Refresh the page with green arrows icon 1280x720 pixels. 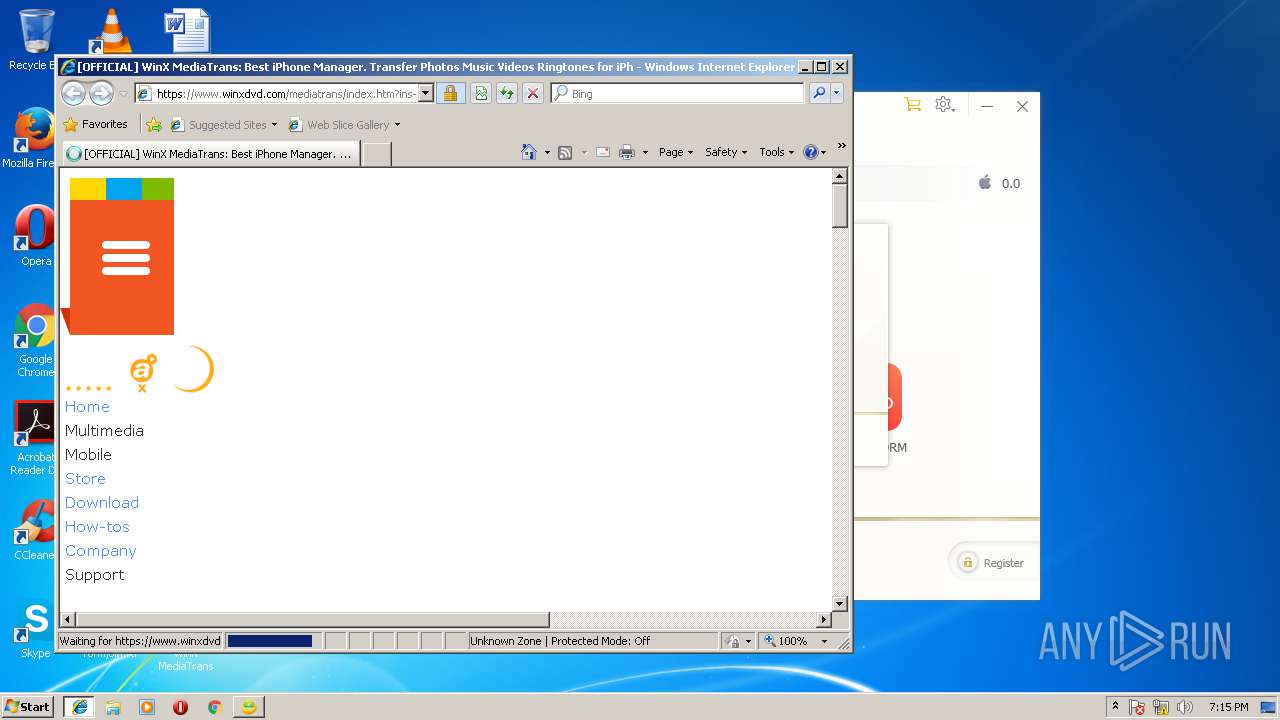pyautogui.click(x=507, y=93)
